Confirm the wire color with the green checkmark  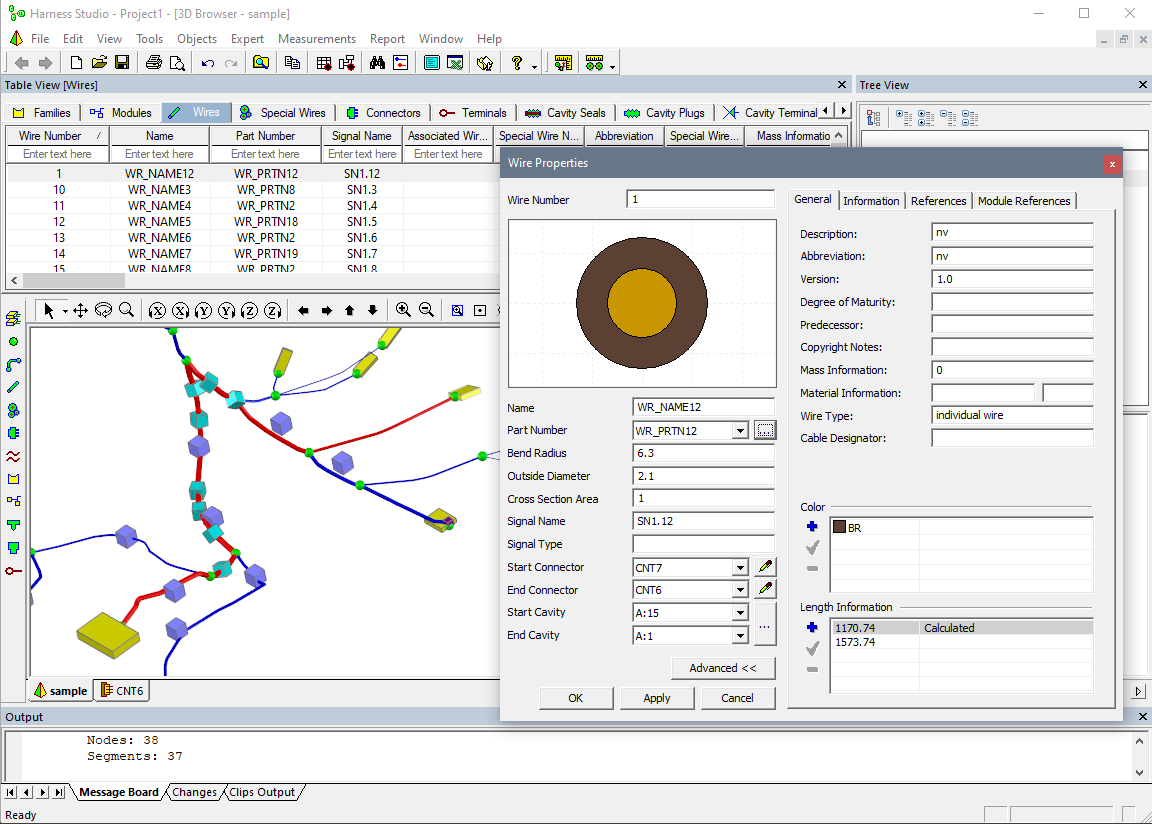pyautogui.click(x=812, y=547)
